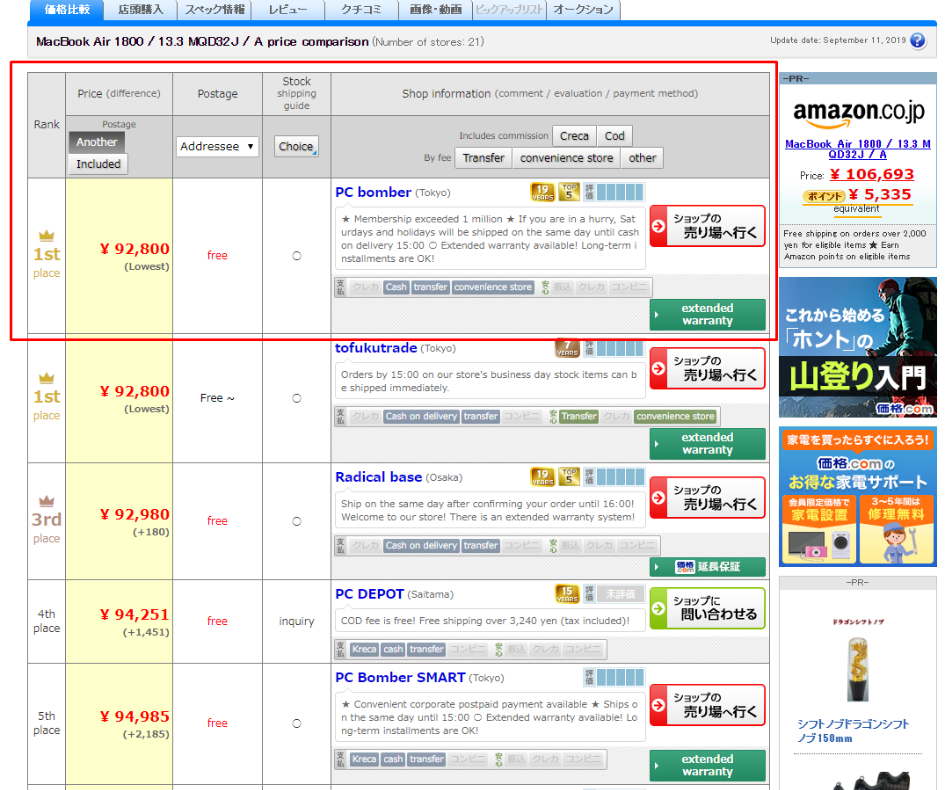Viewport: 945px width, 790px height.
Task: Click the bronze crown for 3rd place
Action: (46, 501)
